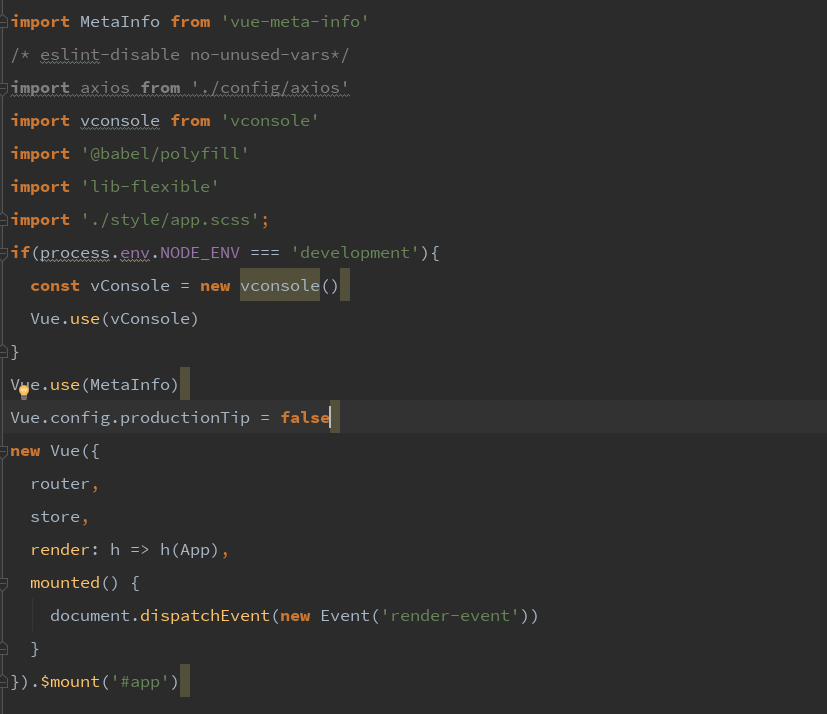Click h(App) call

click(189, 550)
